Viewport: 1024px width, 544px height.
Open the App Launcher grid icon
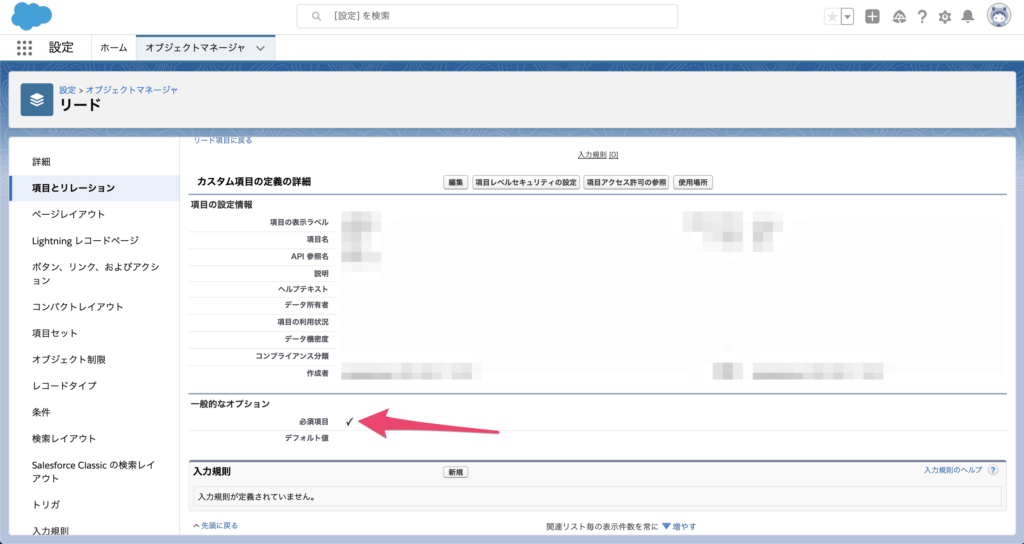pos(25,47)
